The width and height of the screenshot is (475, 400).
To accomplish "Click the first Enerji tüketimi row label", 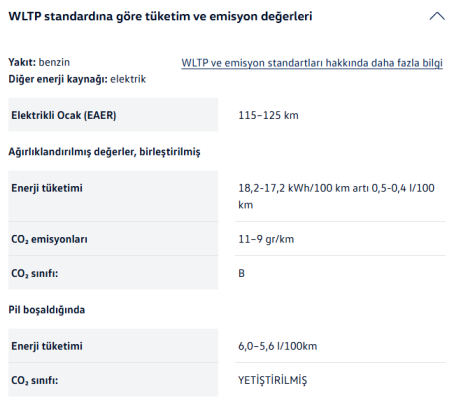I will [x=47, y=188].
